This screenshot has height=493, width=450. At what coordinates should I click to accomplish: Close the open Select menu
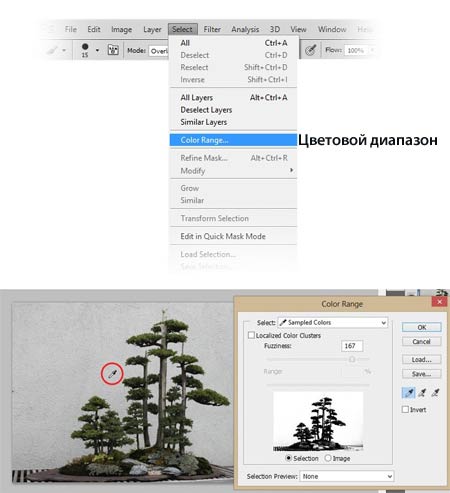tap(183, 29)
